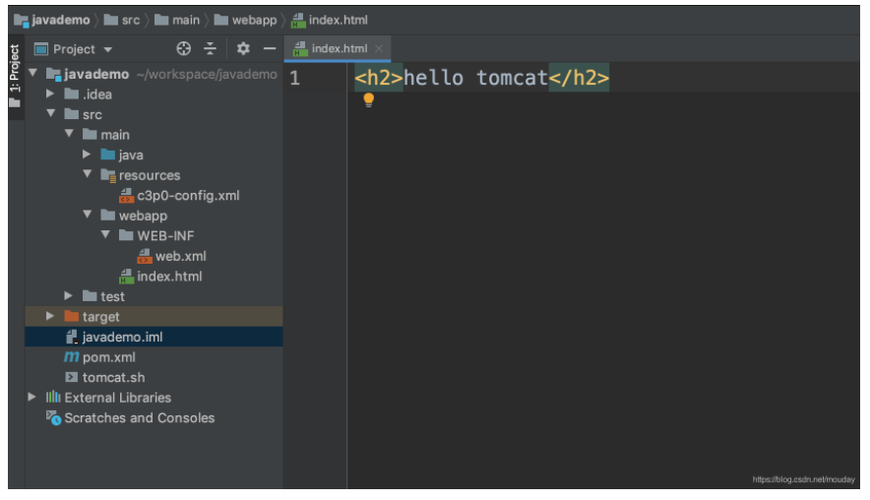This screenshot has height=500, width=870.
Task: Open web.xml in the project tree
Action: click(180, 256)
